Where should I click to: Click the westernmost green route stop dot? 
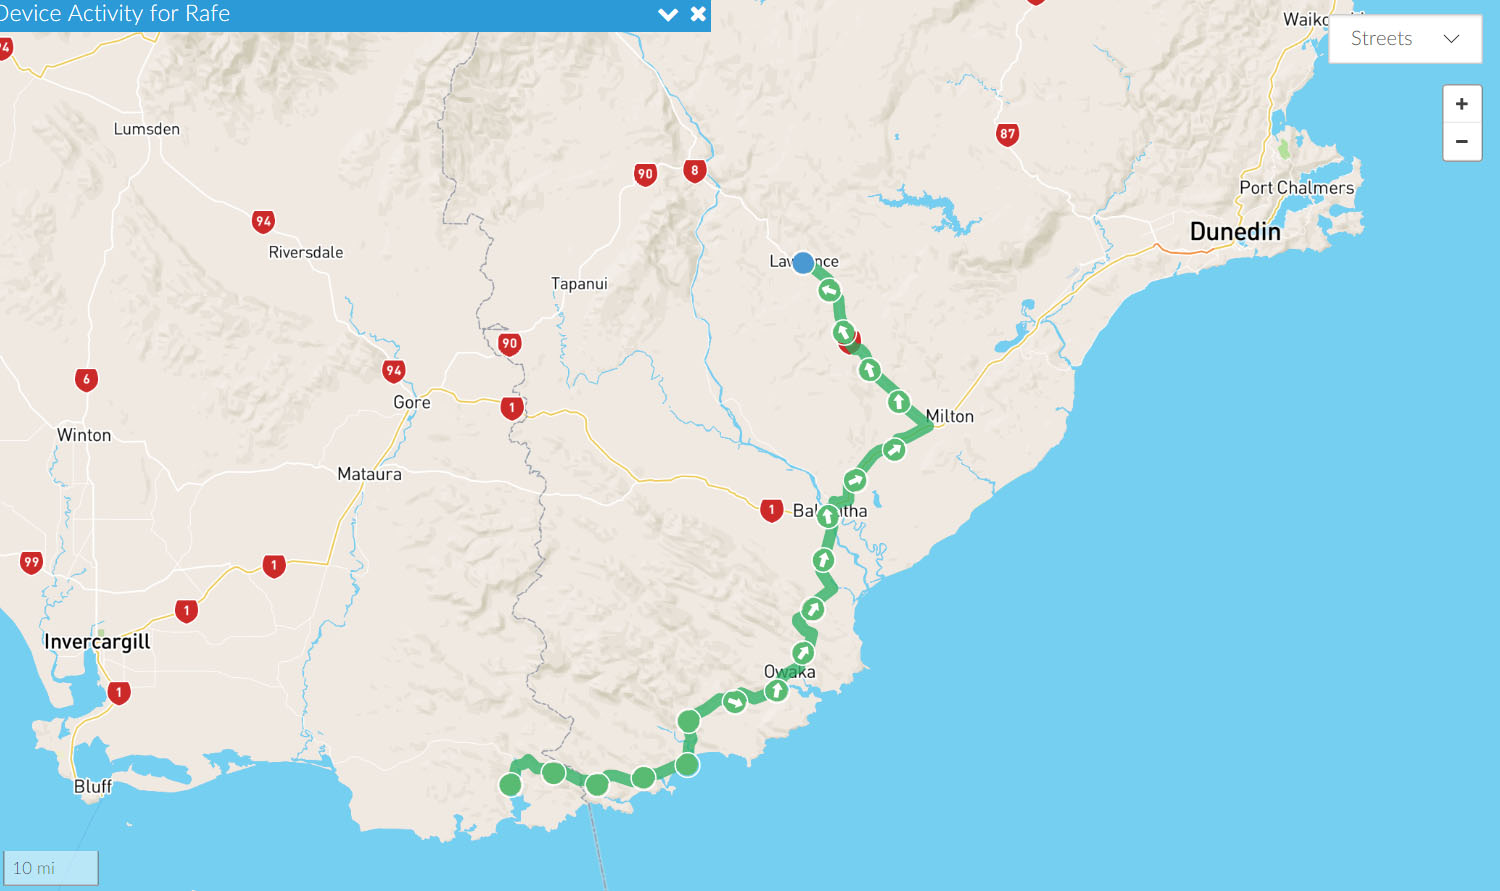click(x=510, y=785)
